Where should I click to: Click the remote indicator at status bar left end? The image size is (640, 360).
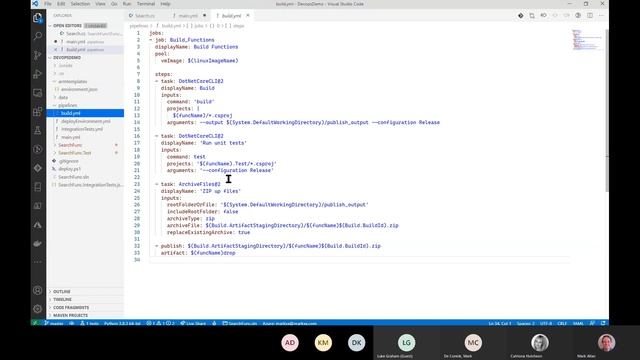pyautogui.click(x=36, y=323)
